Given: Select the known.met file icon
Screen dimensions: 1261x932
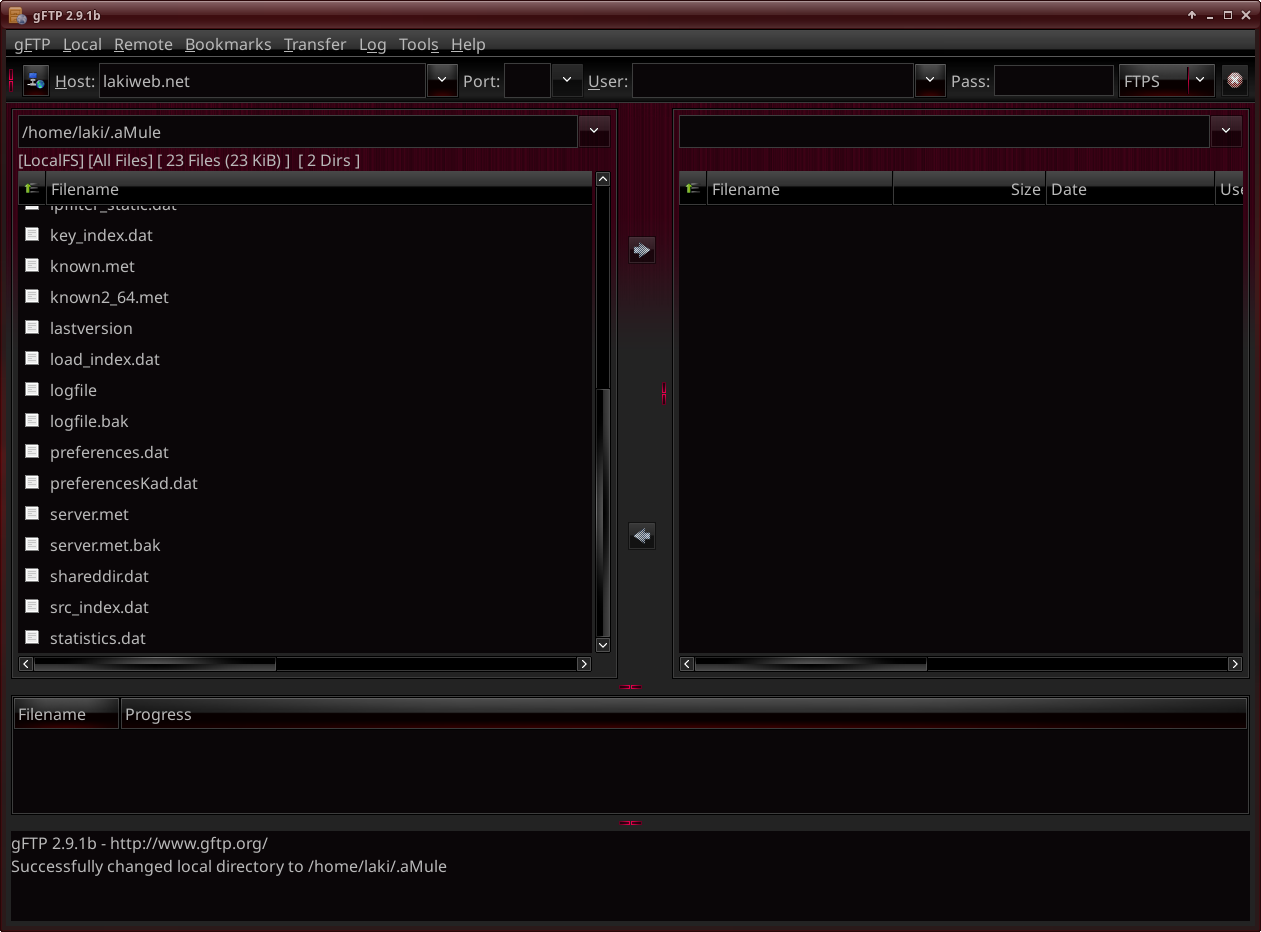Looking at the screenshot, I should 32,266.
